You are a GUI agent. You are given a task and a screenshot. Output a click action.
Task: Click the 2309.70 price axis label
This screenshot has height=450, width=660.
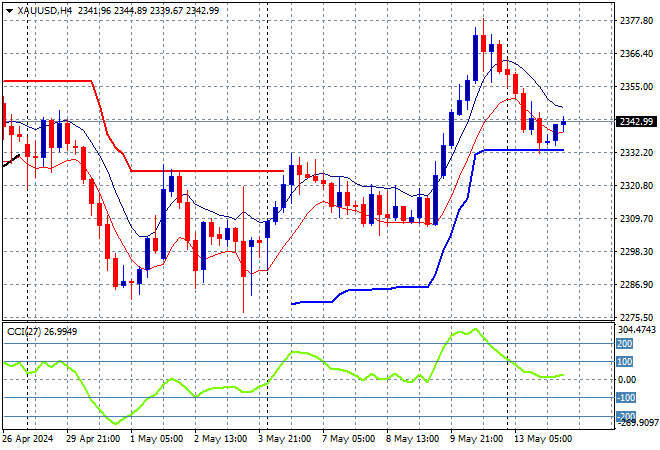[x=636, y=218]
